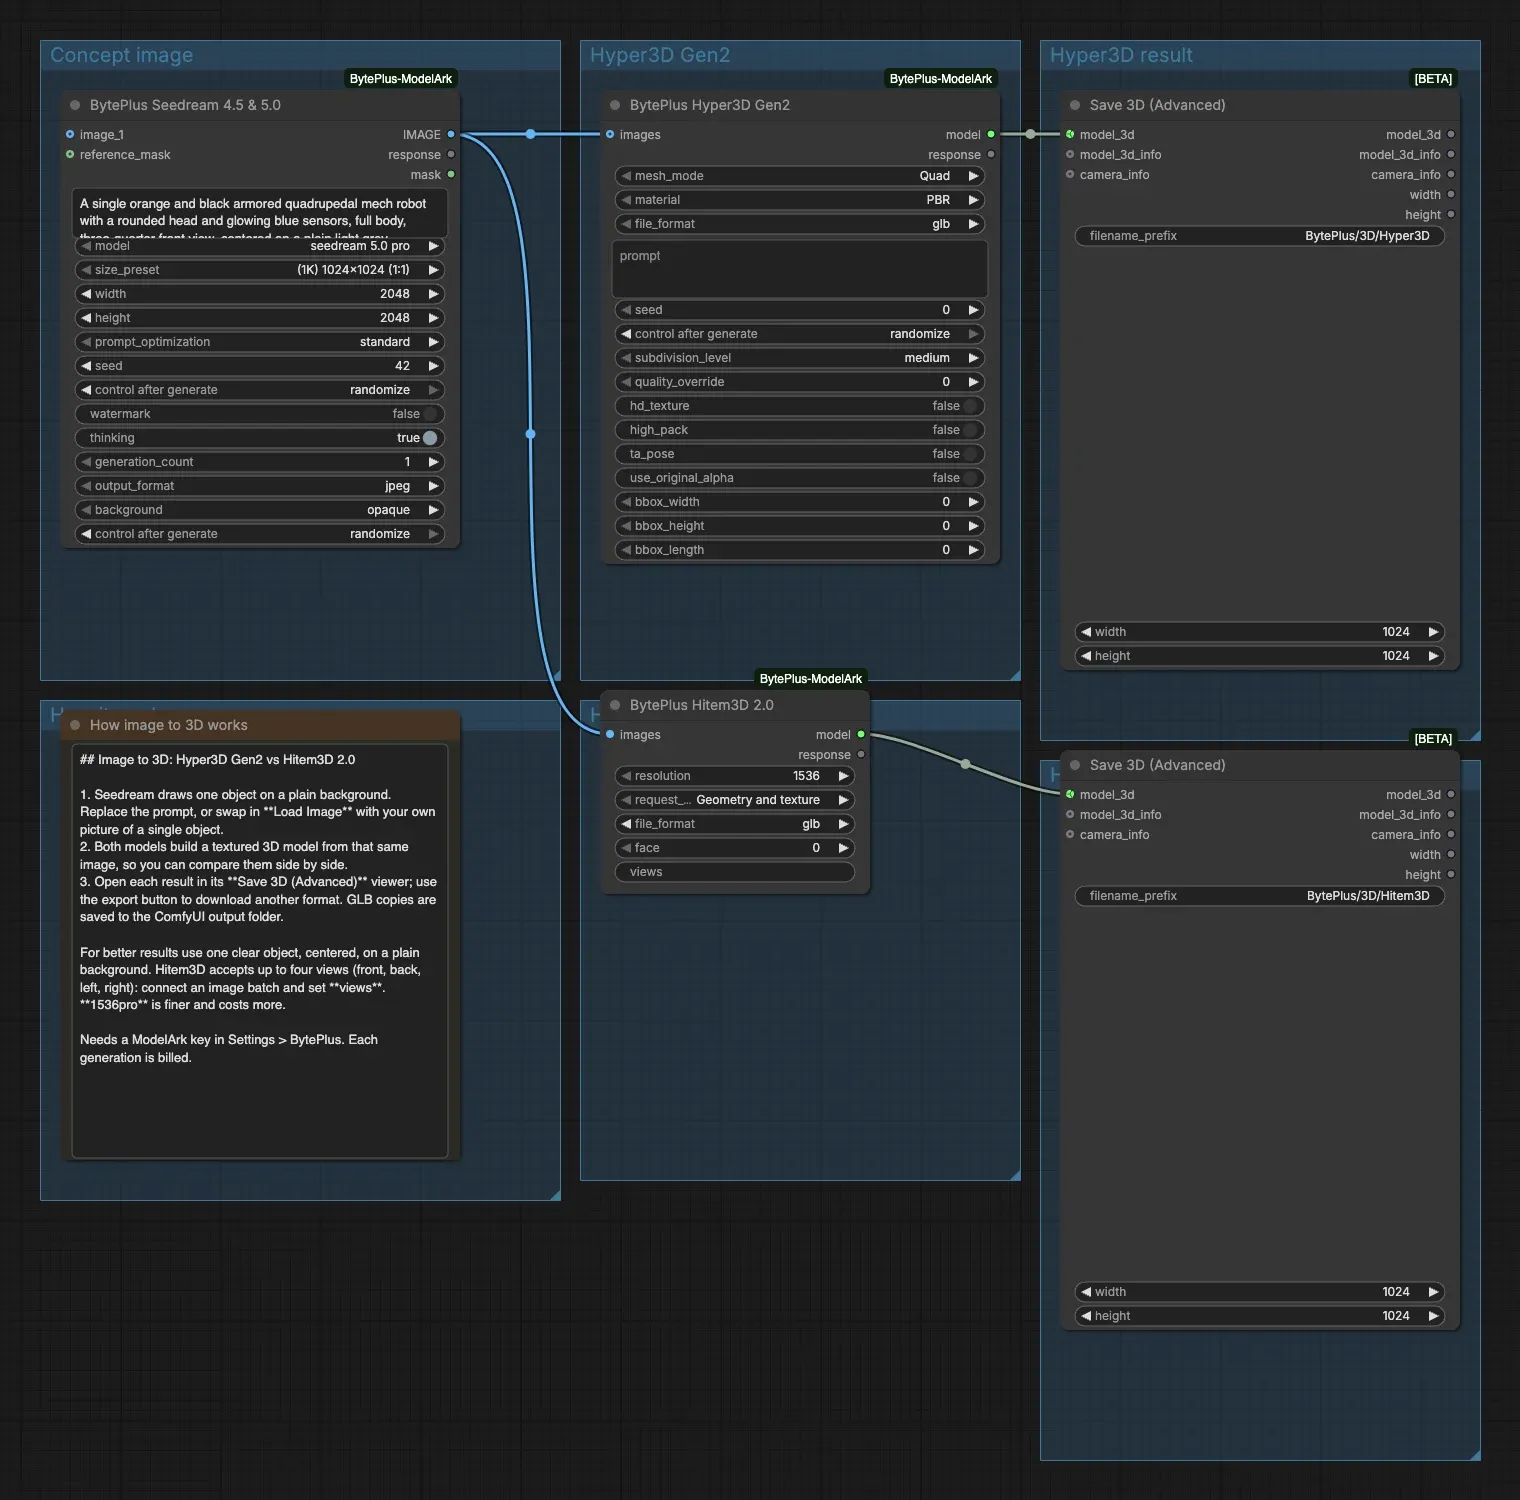Click the Concept image group resize corner
This screenshot has height=1500, width=1520.
point(555,675)
